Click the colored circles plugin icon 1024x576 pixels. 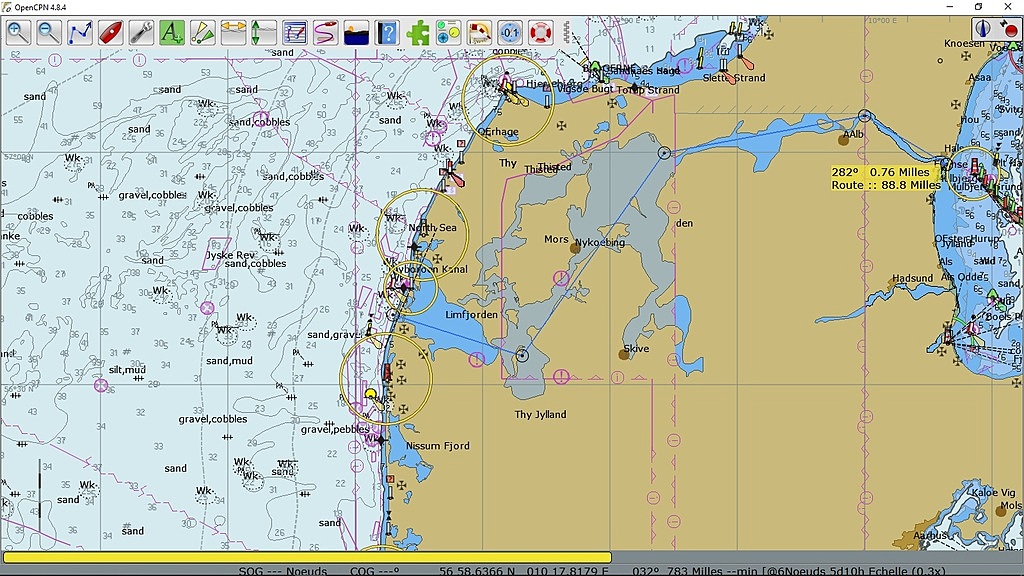pyautogui.click(x=448, y=32)
